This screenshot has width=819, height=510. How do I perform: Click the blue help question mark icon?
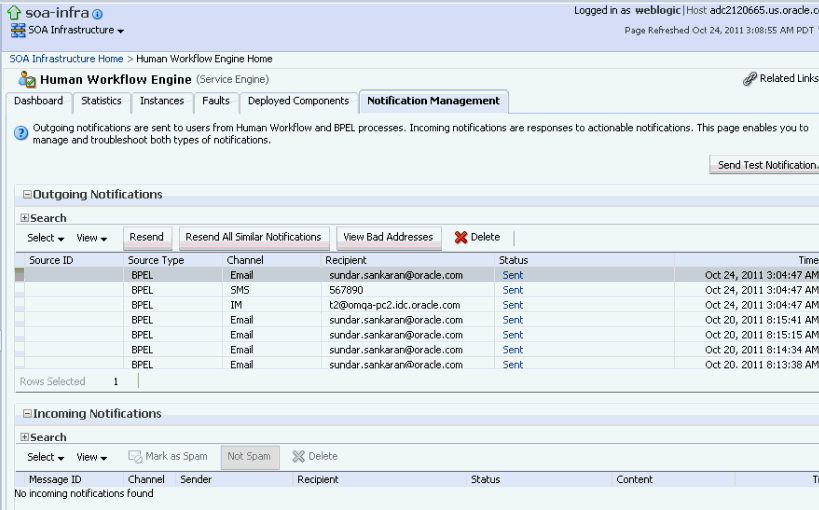click(x=21, y=133)
